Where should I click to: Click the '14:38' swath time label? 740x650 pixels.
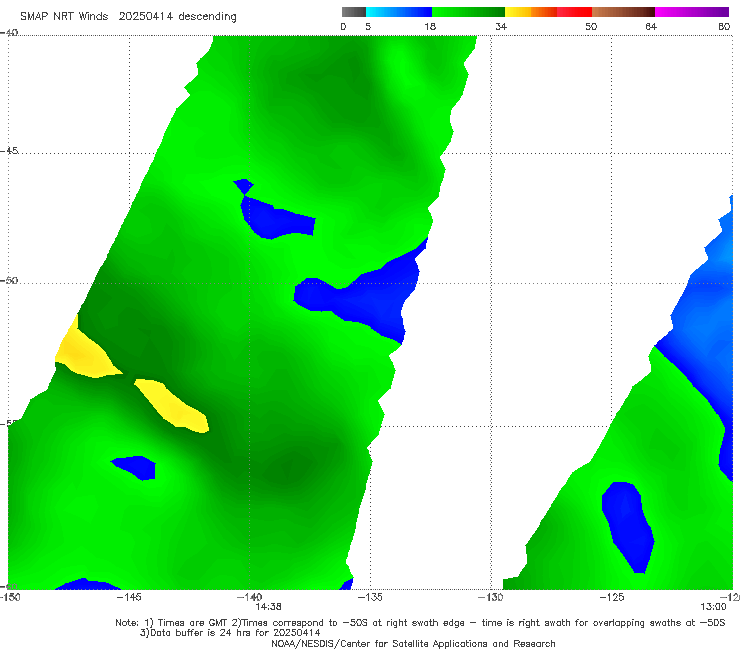pyautogui.click(x=269, y=606)
